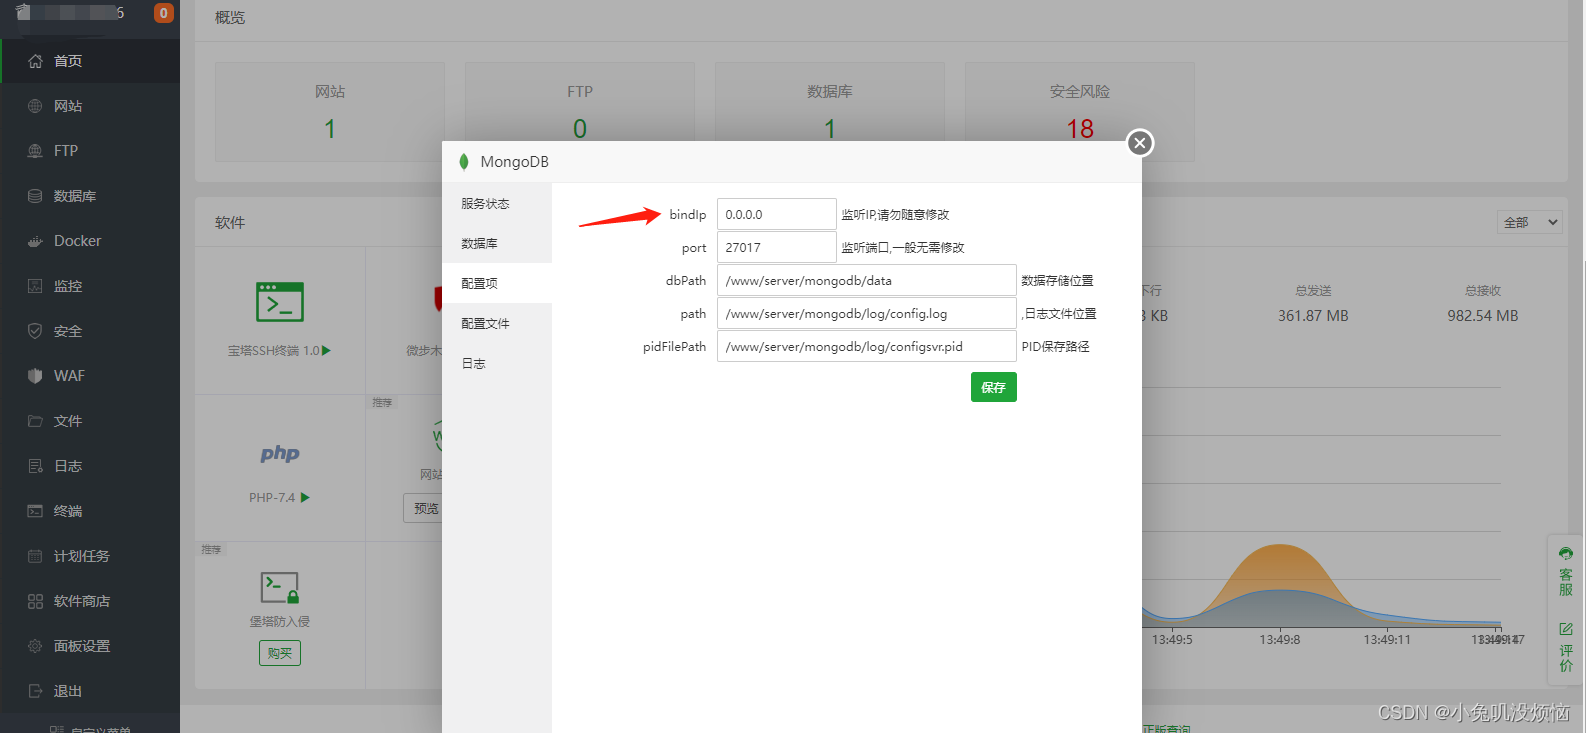Screen dimensions: 1586x733
Task: Click the folder icon beside 文件
Action: tap(35, 421)
